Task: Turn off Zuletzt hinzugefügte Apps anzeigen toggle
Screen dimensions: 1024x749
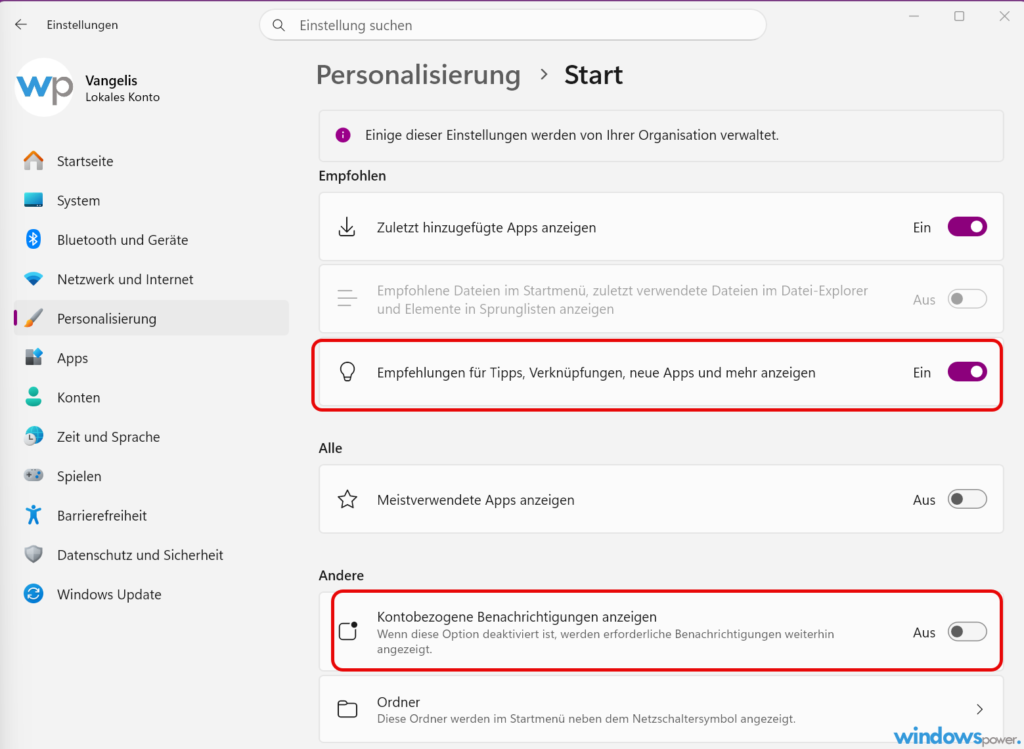Action: pos(967,227)
